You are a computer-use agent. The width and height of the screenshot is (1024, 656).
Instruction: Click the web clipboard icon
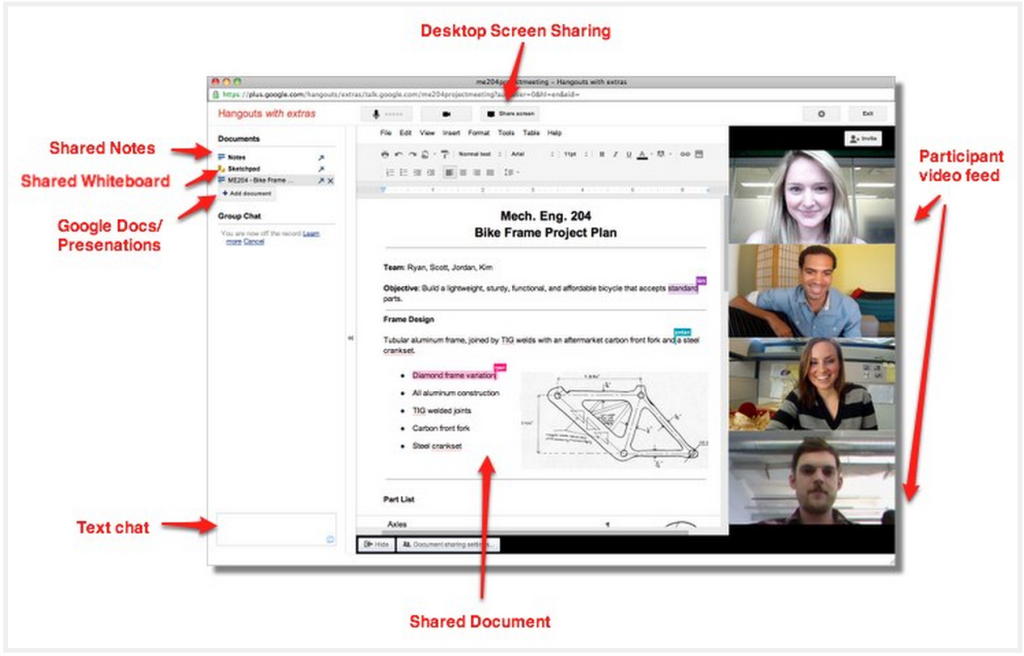[x=426, y=154]
